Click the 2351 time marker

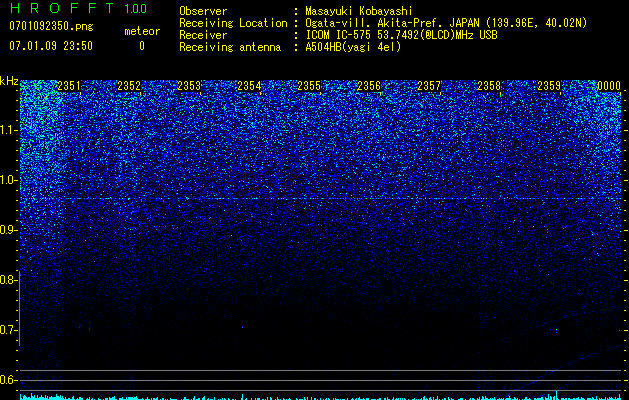(69, 86)
